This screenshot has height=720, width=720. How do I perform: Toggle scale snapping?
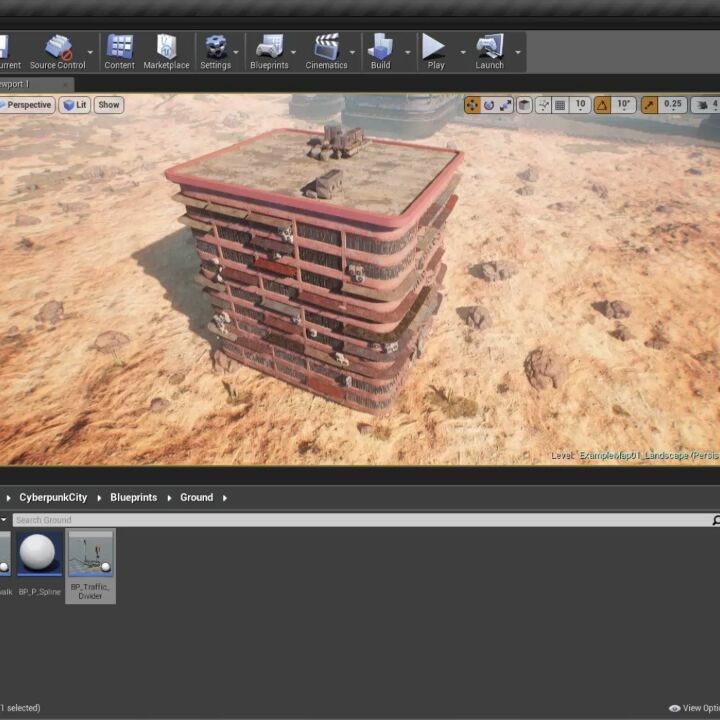pyautogui.click(x=649, y=105)
